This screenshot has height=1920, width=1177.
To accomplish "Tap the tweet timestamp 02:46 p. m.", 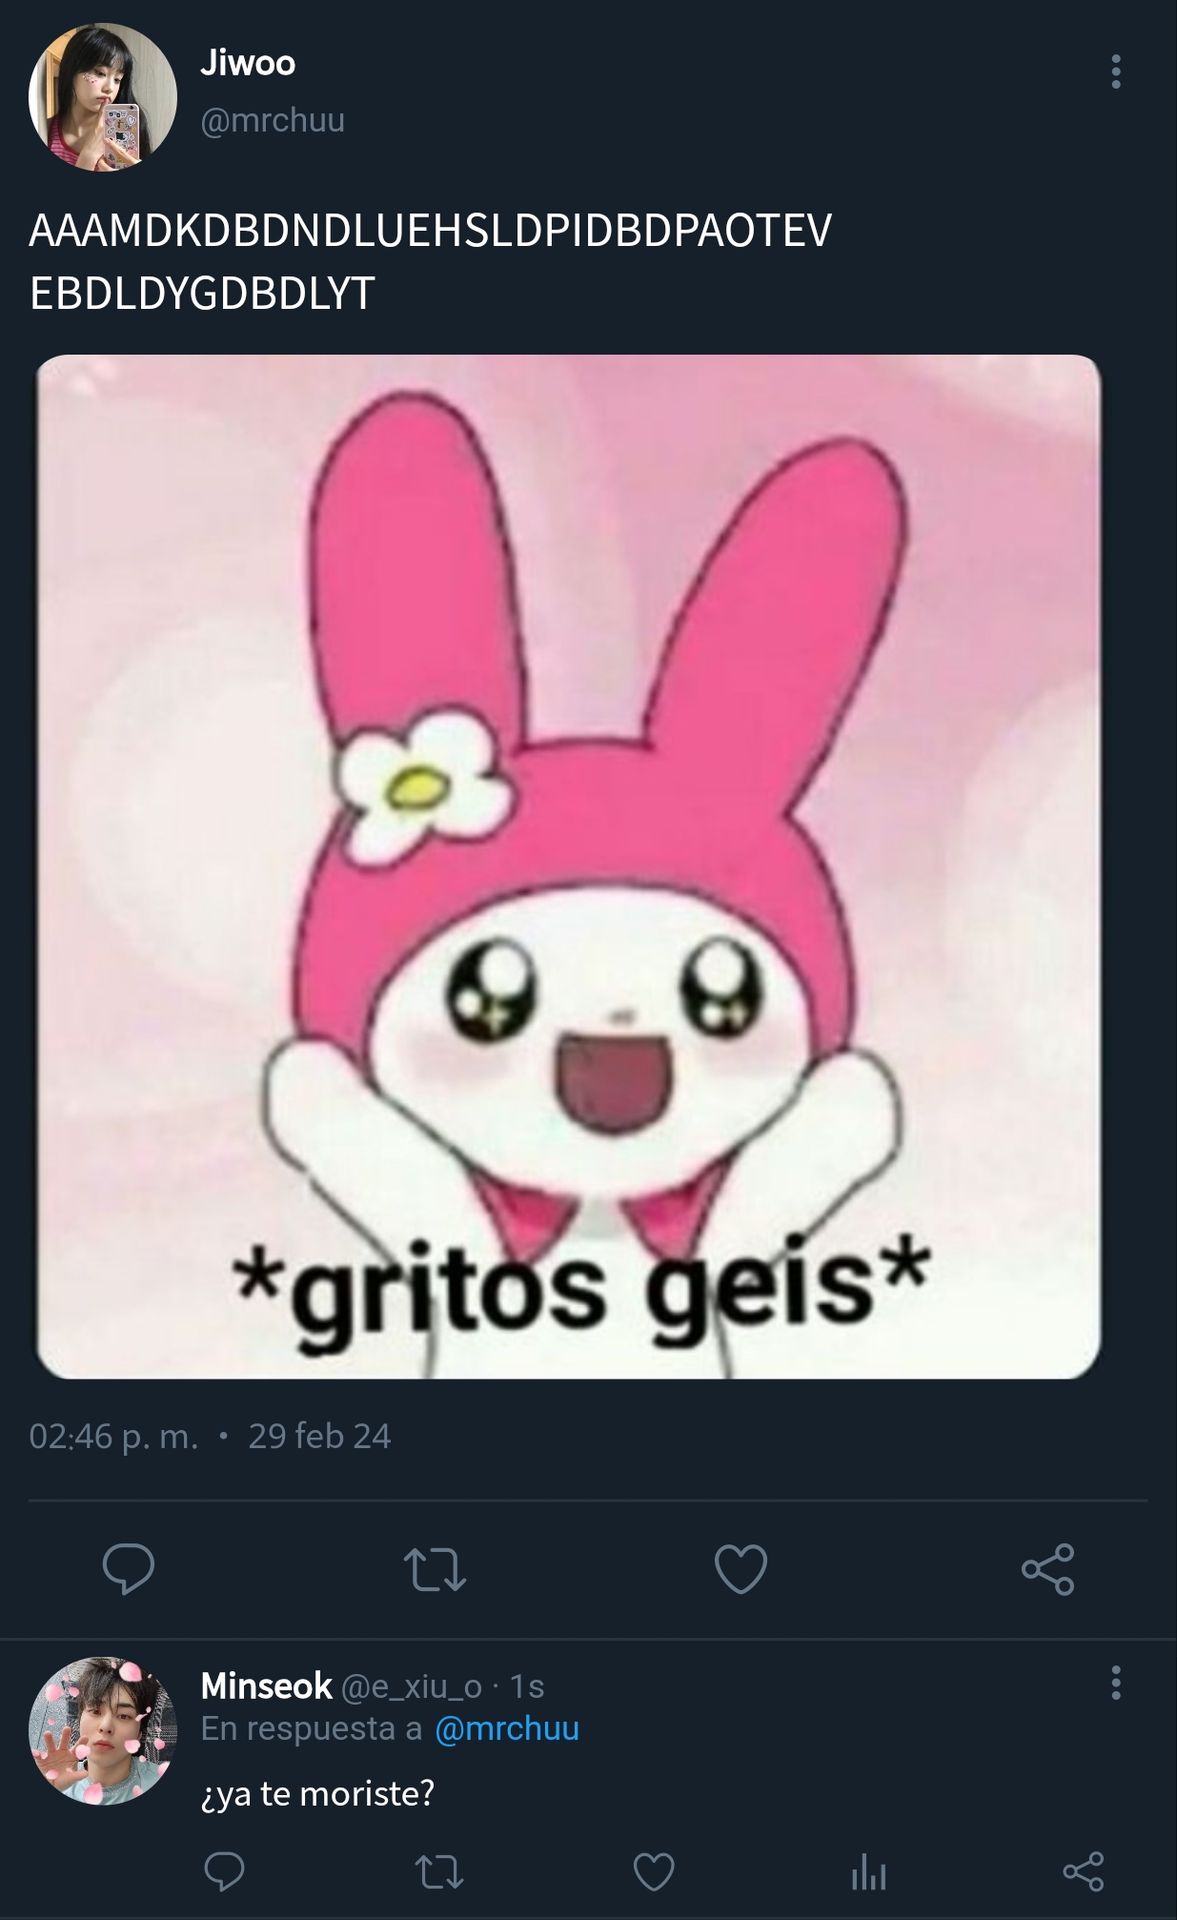I will tap(114, 1436).
